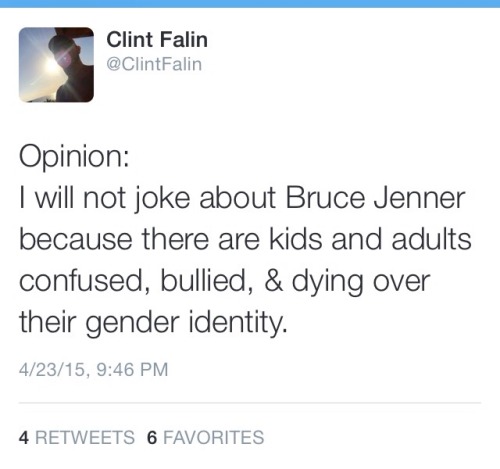Select the word Opinion: in the tweet
500x469 pixels.
pyautogui.click(x=74, y=157)
